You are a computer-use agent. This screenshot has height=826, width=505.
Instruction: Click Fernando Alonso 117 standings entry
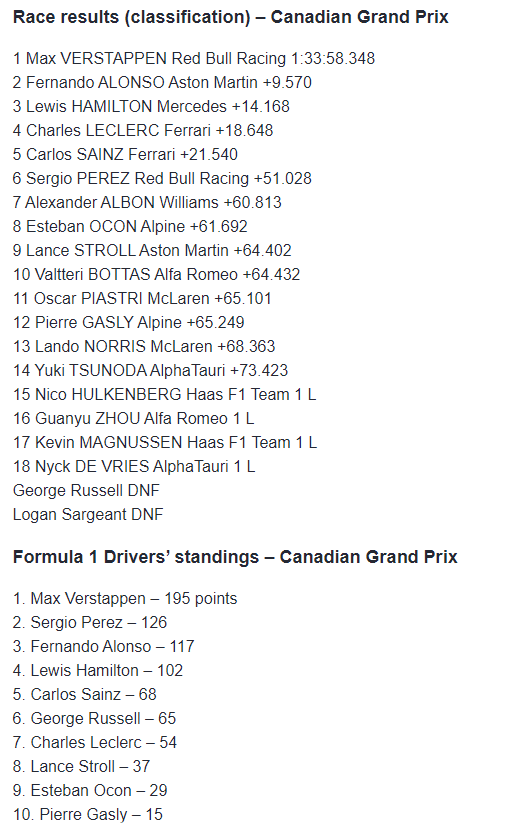click(104, 646)
